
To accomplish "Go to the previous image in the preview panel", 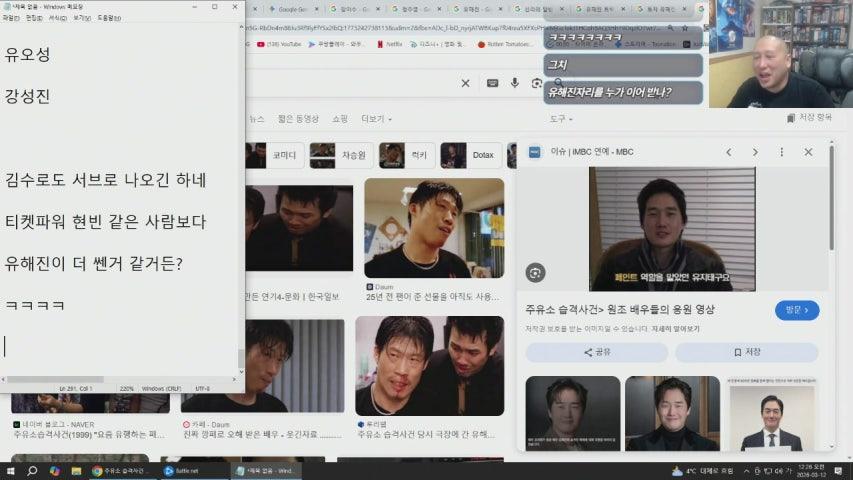I will [729, 152].
